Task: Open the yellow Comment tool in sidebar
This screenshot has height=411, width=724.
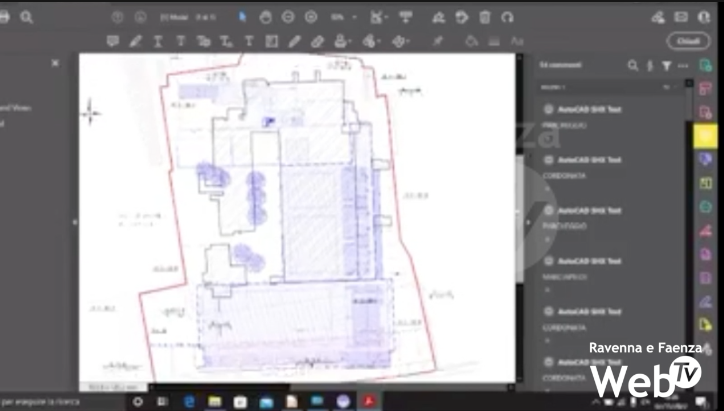Action: pos(705,135)
